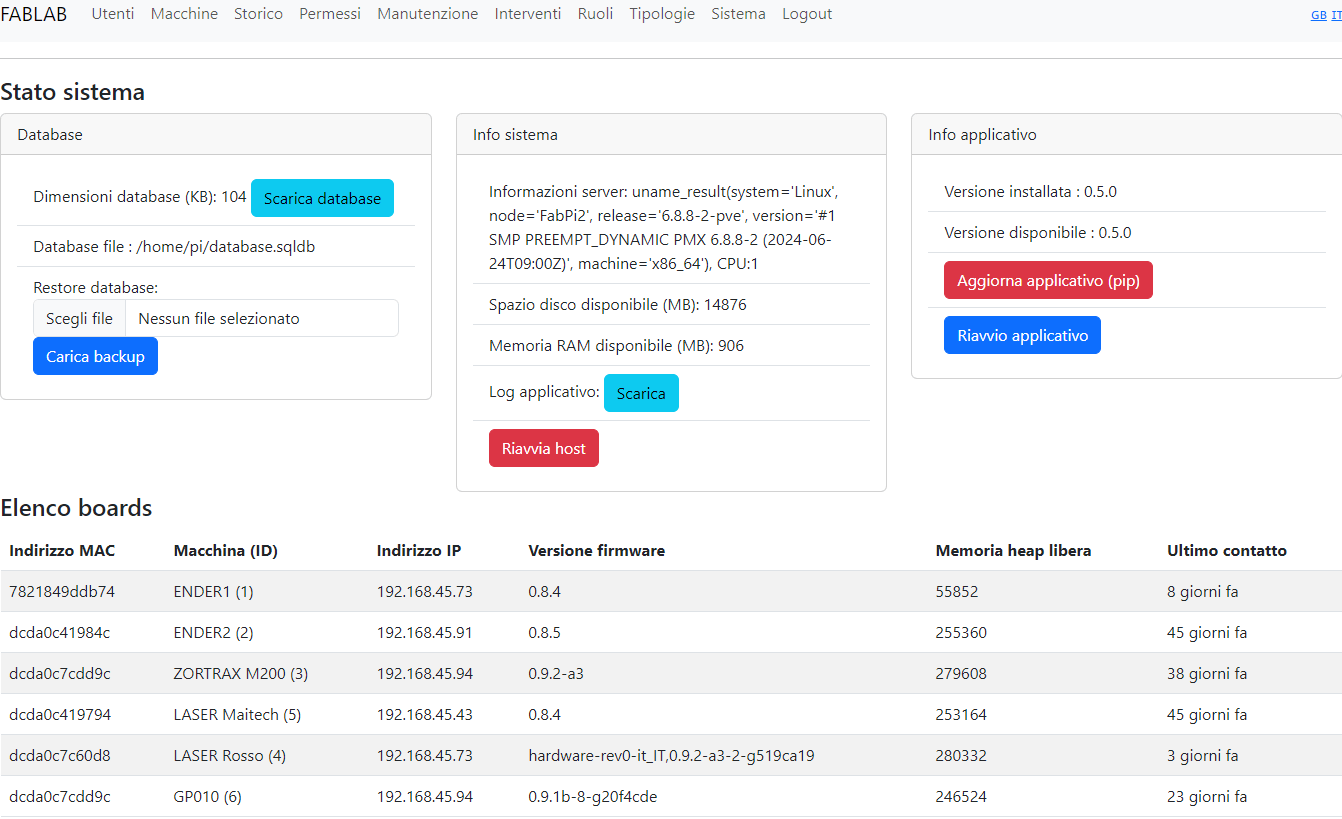Click the Scarica database button
Screen dimensions: 1342x819
322,198
